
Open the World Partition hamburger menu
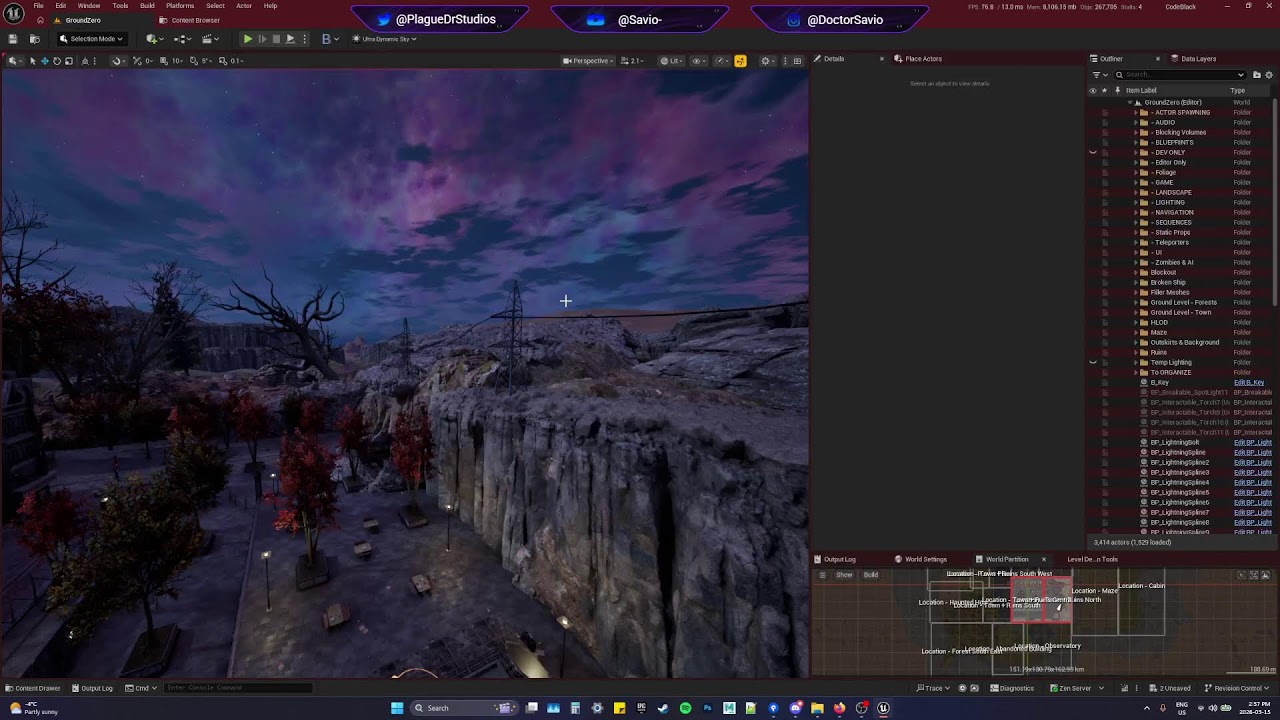(822, 575)
